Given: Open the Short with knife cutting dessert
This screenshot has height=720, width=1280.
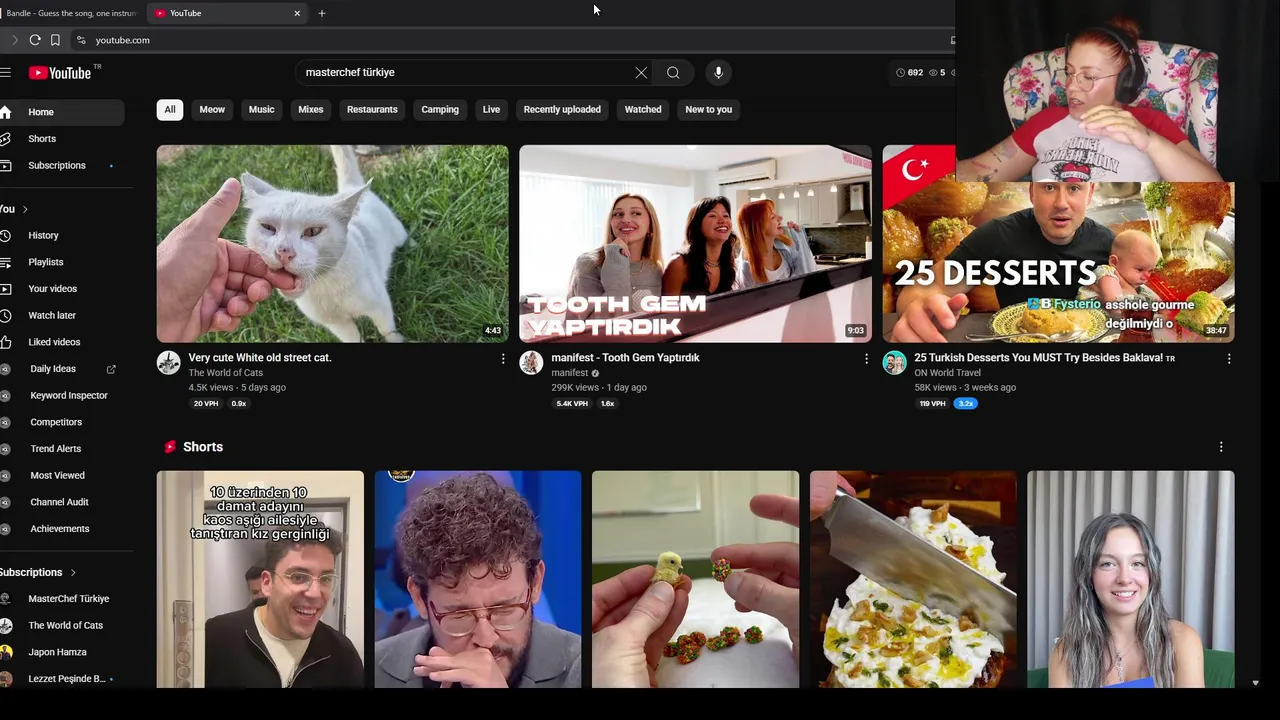Looking at the screenshot, I should coord(913,580).
